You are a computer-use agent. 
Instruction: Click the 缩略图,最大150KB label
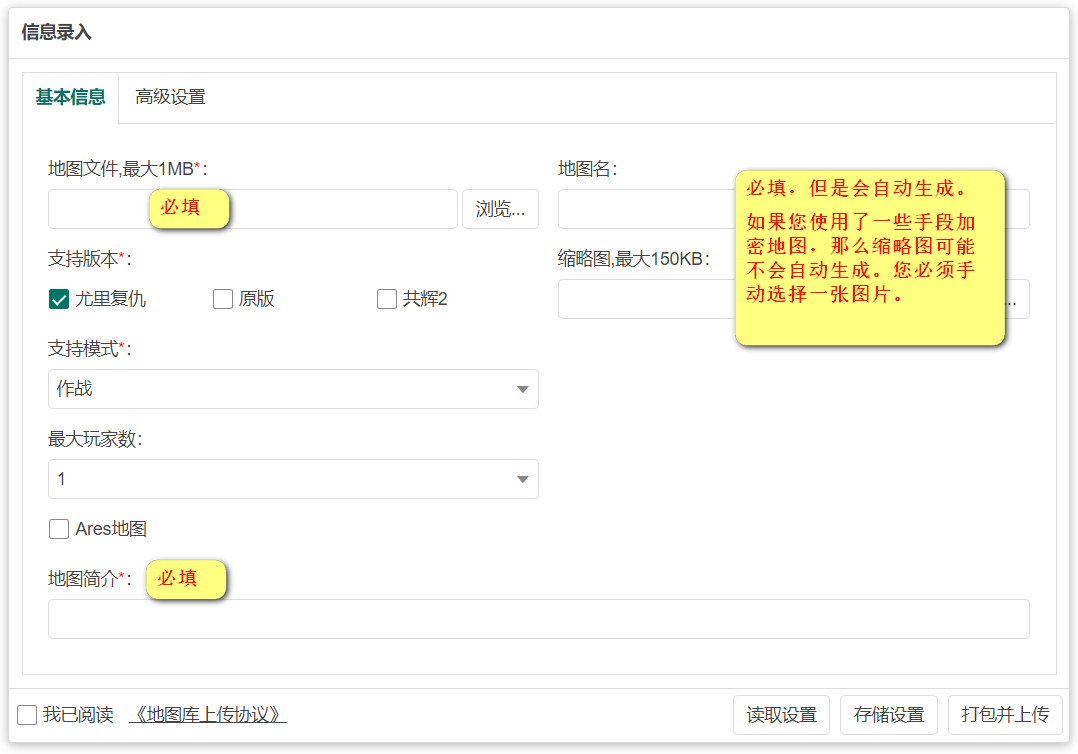(x=633, y=259)
